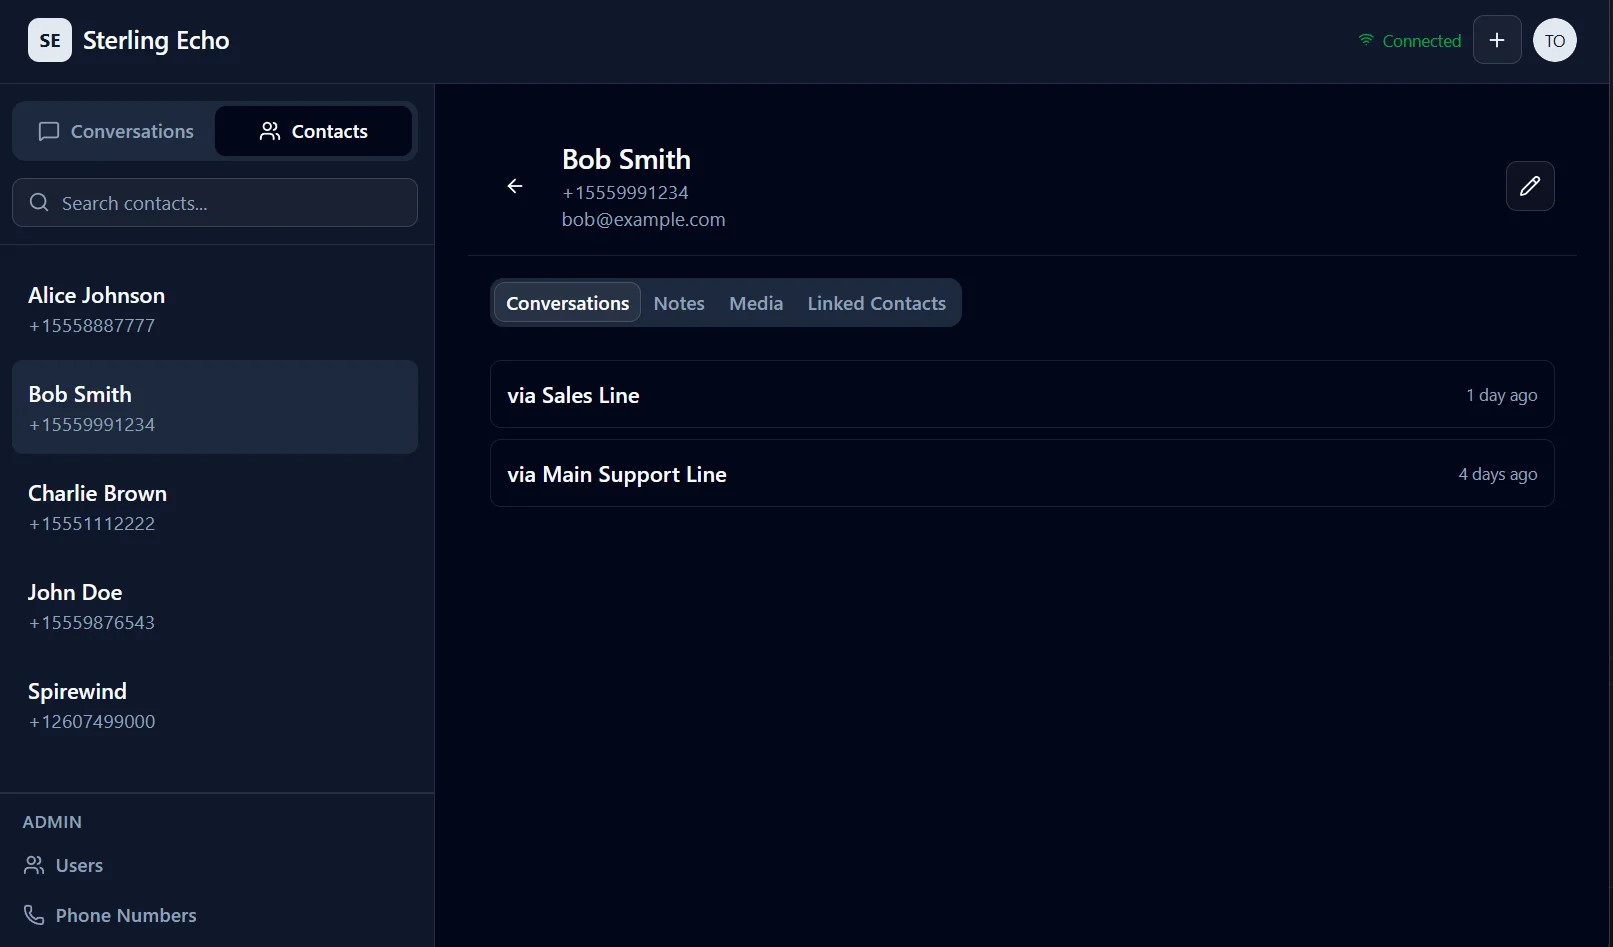This screenshot has width=1613, height=947.
Task: Click the bob@example.com email address
Action: coord(643,219)
